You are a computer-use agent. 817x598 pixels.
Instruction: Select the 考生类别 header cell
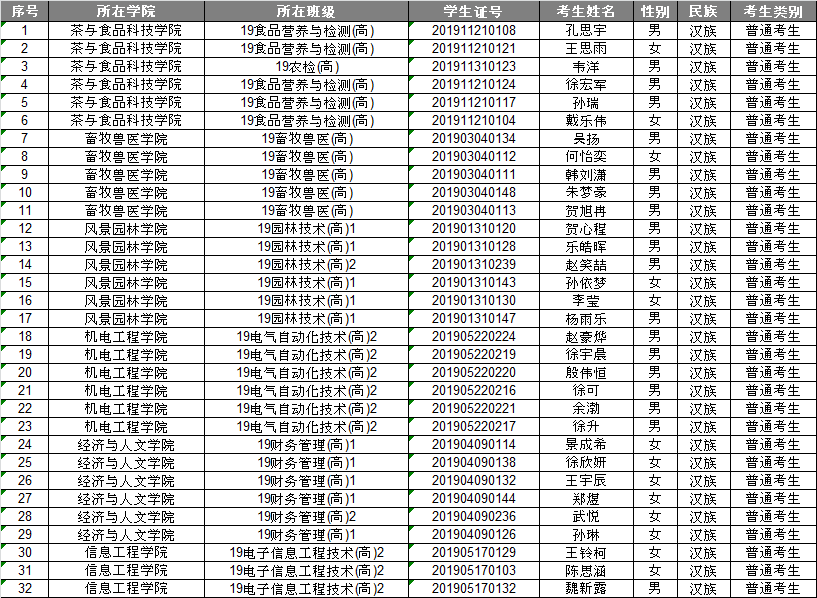tap(772, 12)
